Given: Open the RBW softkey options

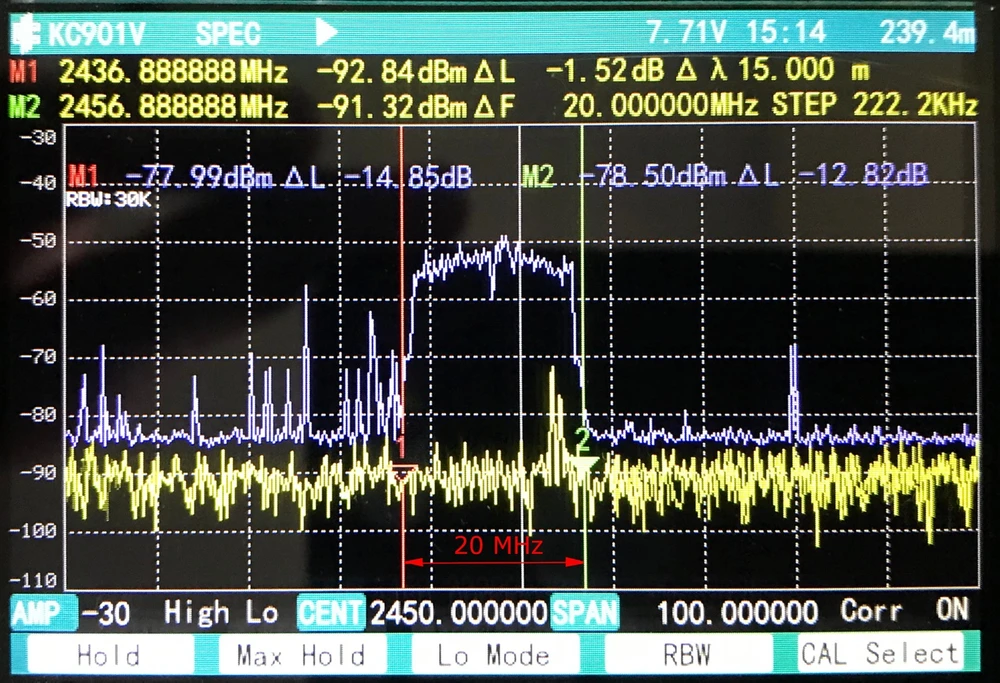Looking at the screenshot, I should click(687, 656).
